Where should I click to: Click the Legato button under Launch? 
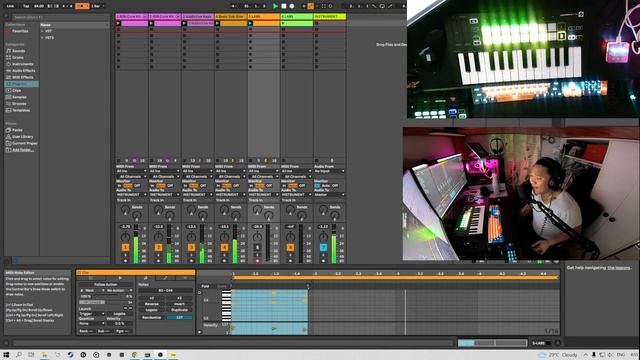tap(119, 314)
